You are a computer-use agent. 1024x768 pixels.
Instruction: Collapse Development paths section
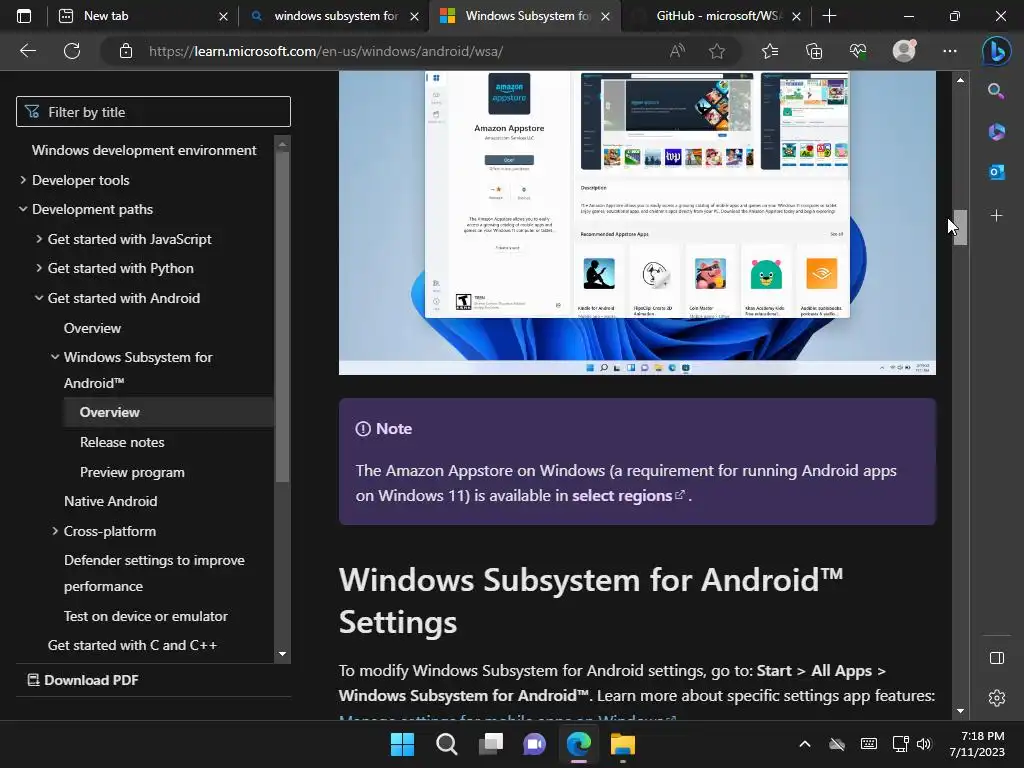(23, 209)
